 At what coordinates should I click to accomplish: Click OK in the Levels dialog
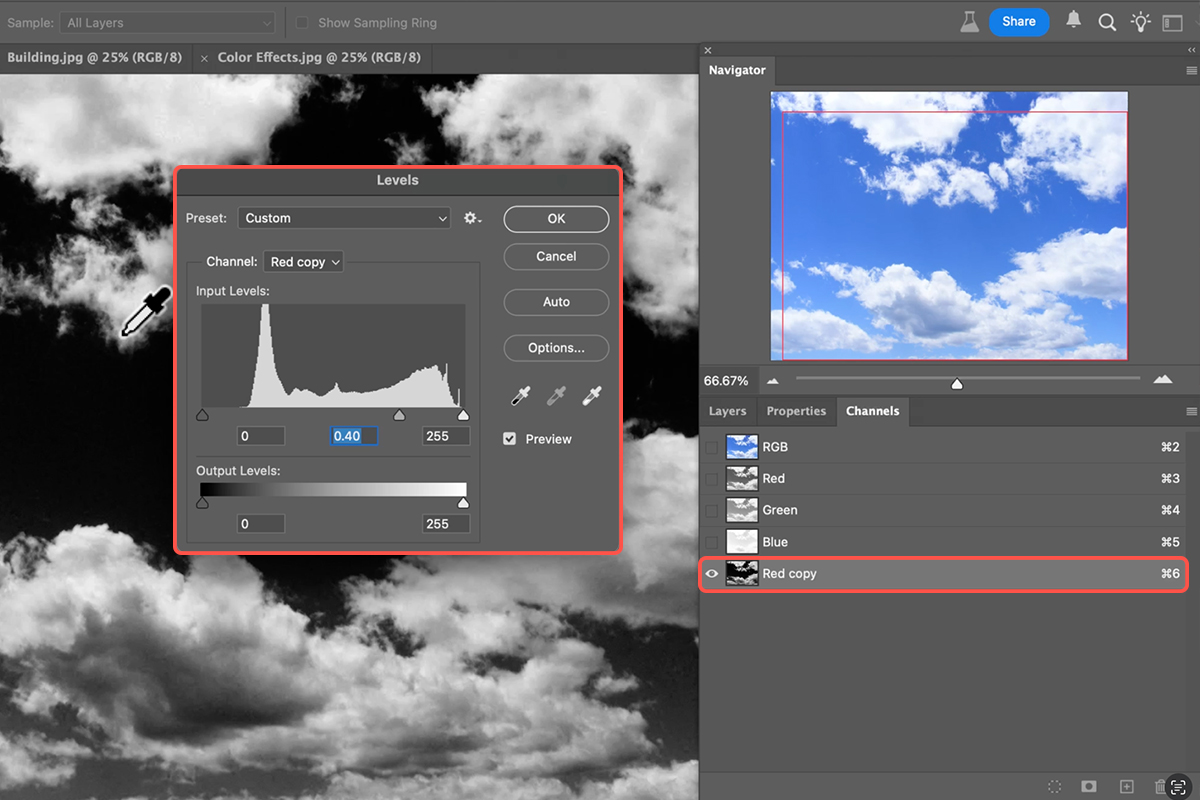click(x=556, y=219)
